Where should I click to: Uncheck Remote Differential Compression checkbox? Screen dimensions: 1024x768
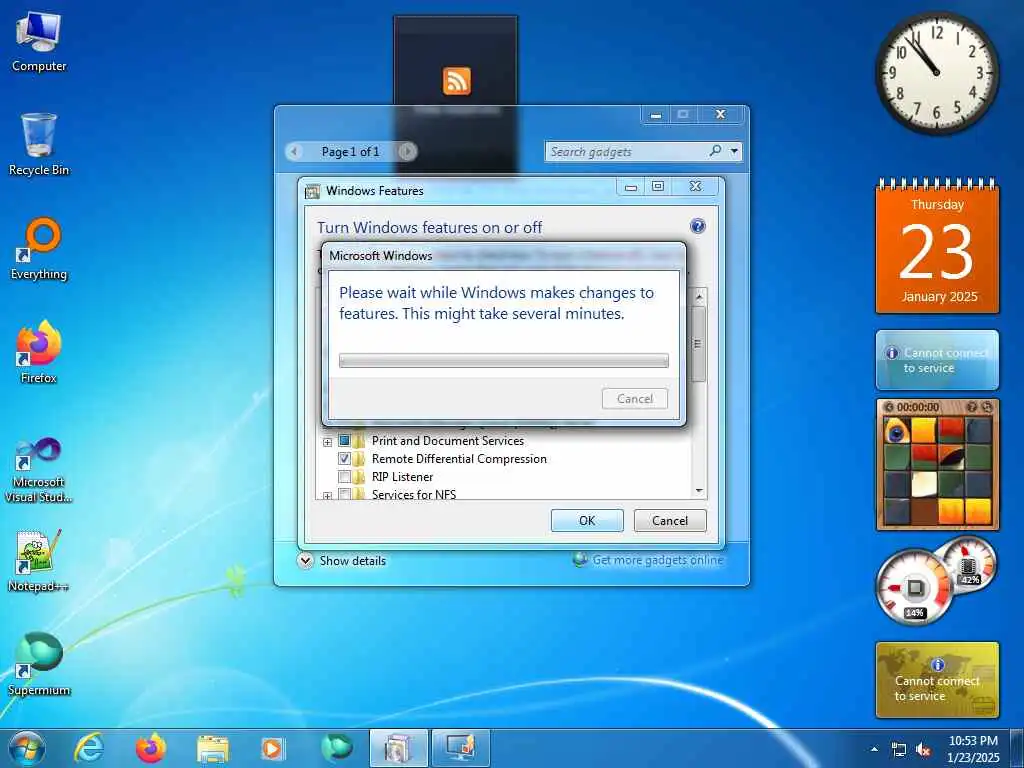344,458
